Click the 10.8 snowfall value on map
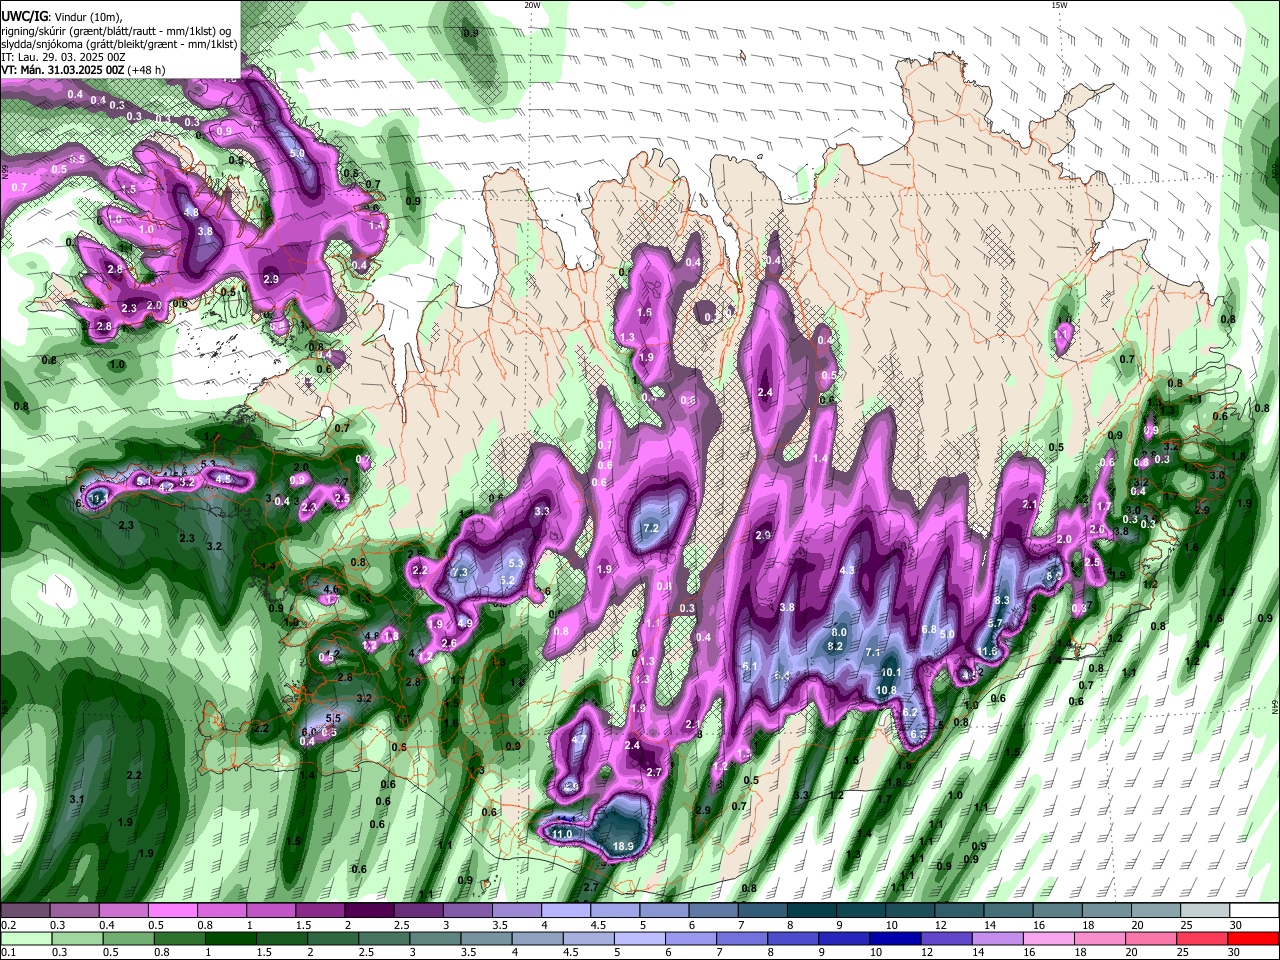 pyautogui.click(x=886, y=690)
